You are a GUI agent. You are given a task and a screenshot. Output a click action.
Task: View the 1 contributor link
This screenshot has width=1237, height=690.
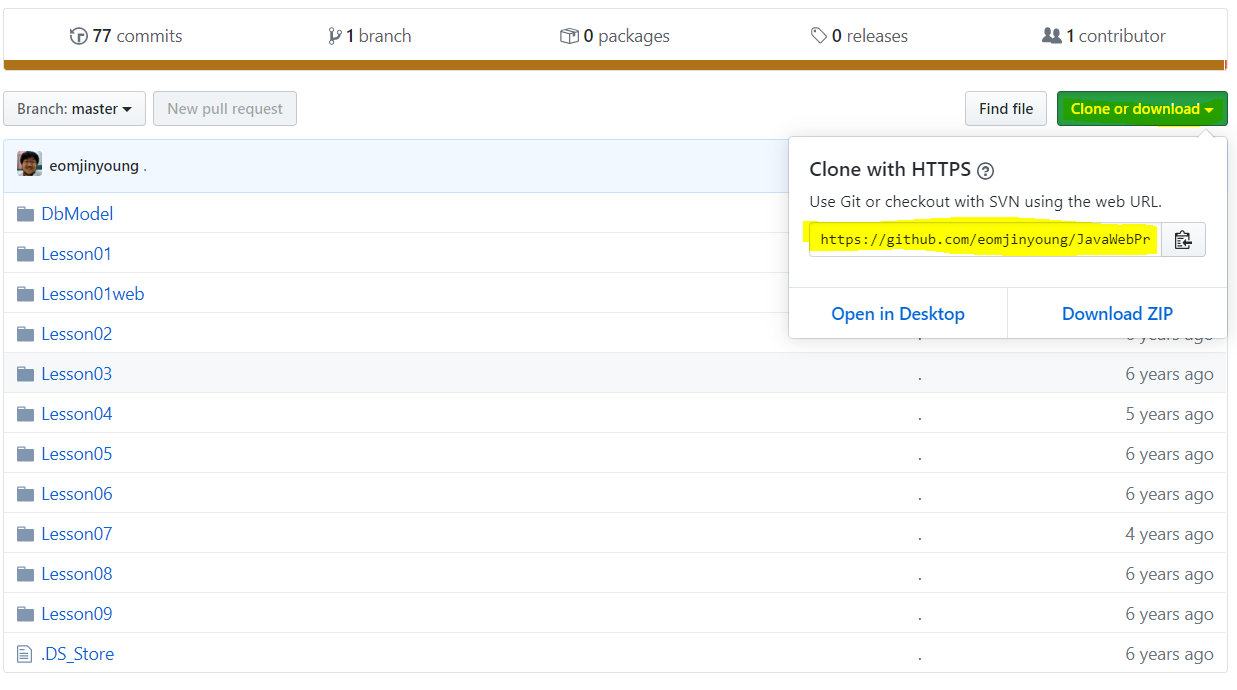[1104, 36]
